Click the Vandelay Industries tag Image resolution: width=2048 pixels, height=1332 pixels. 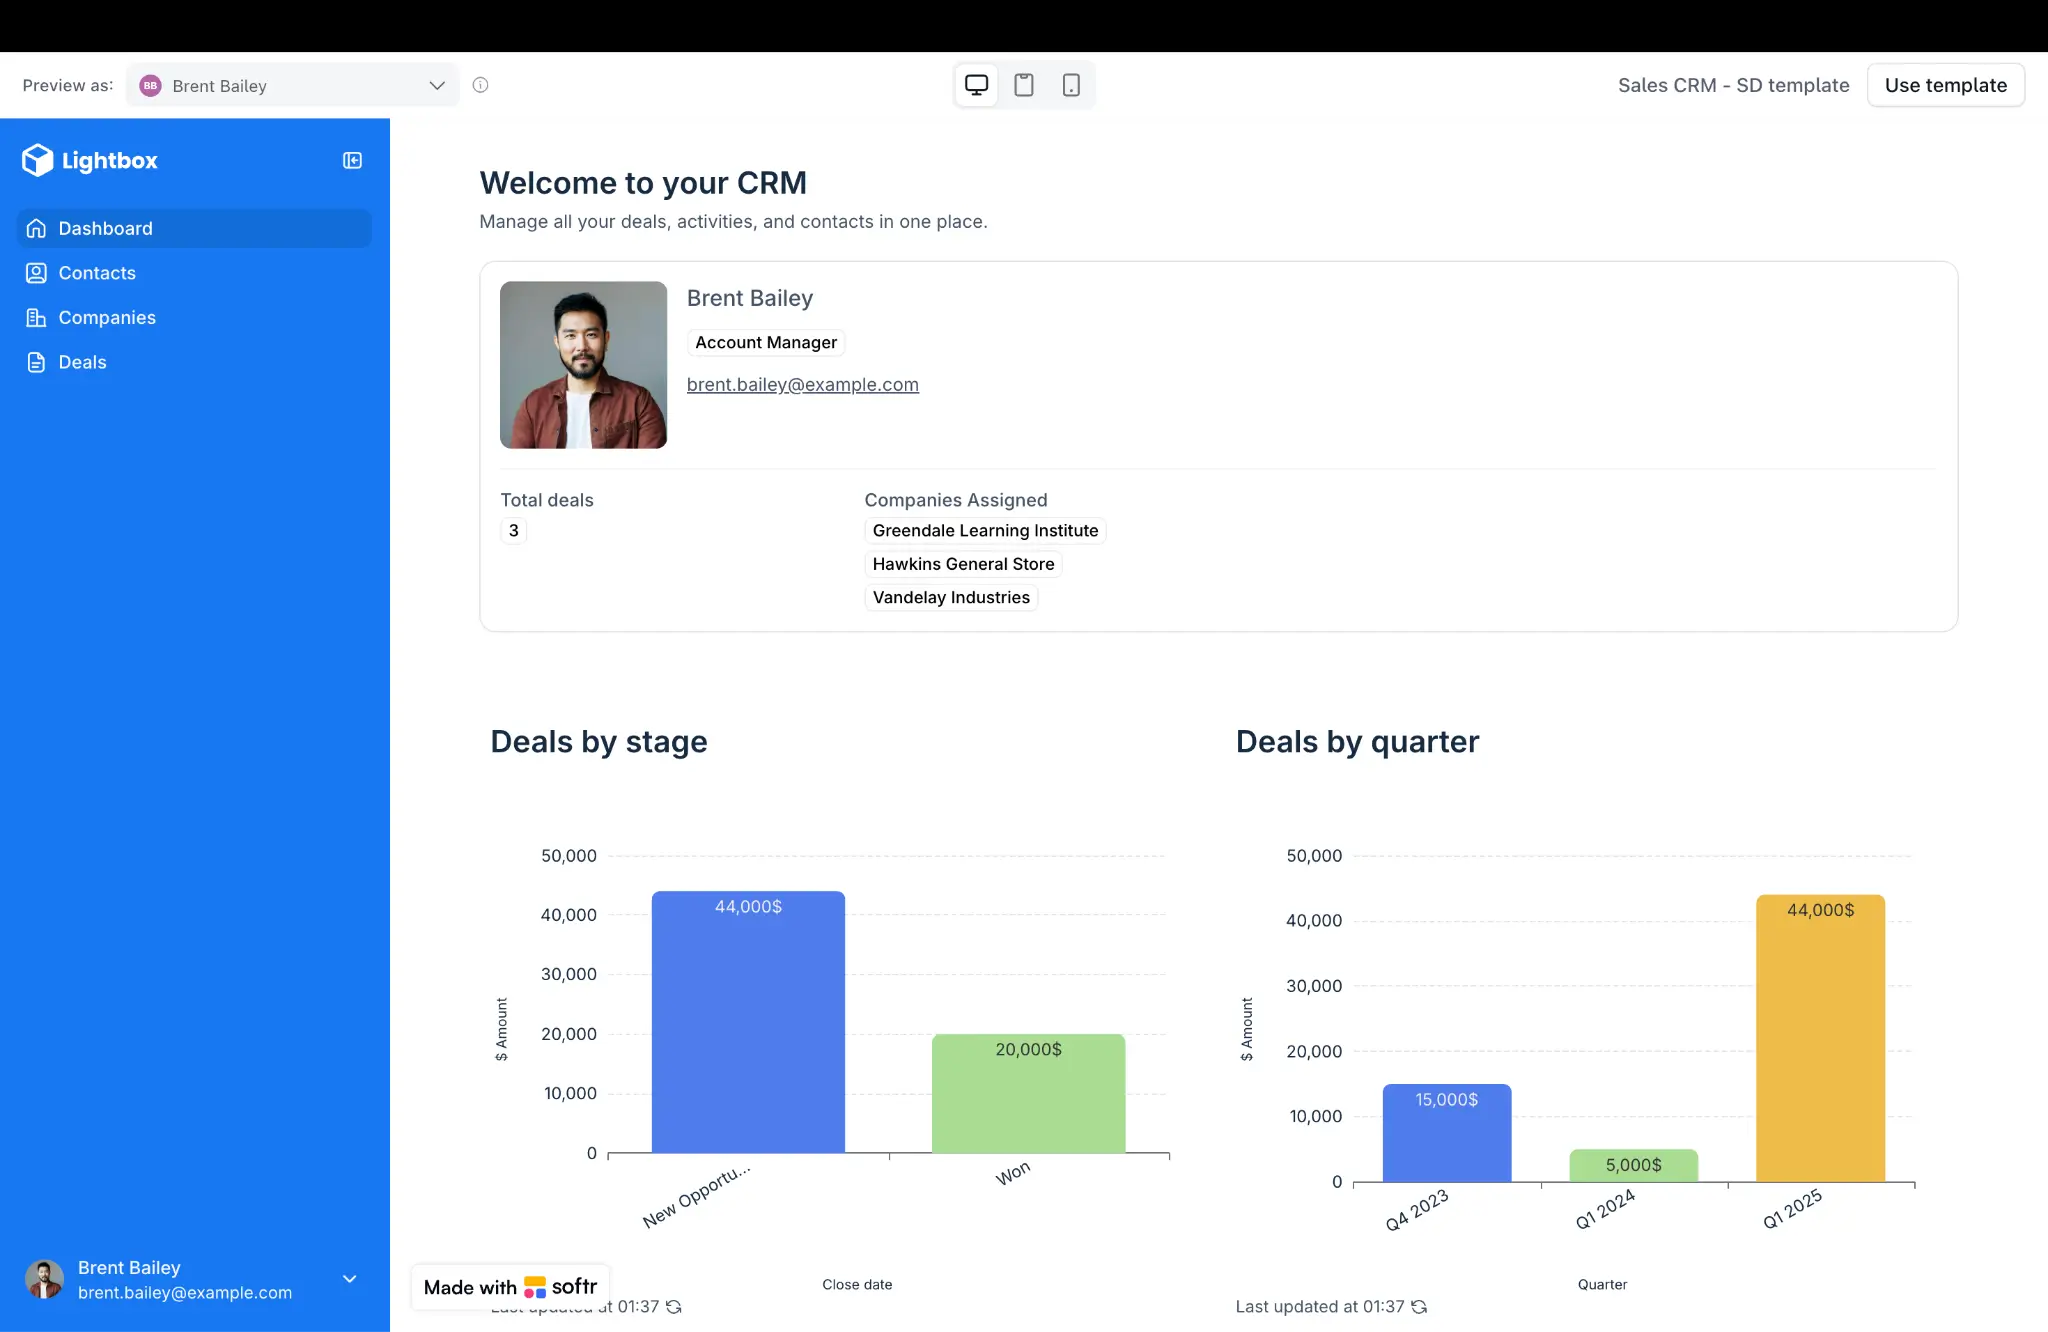(950, 597)
